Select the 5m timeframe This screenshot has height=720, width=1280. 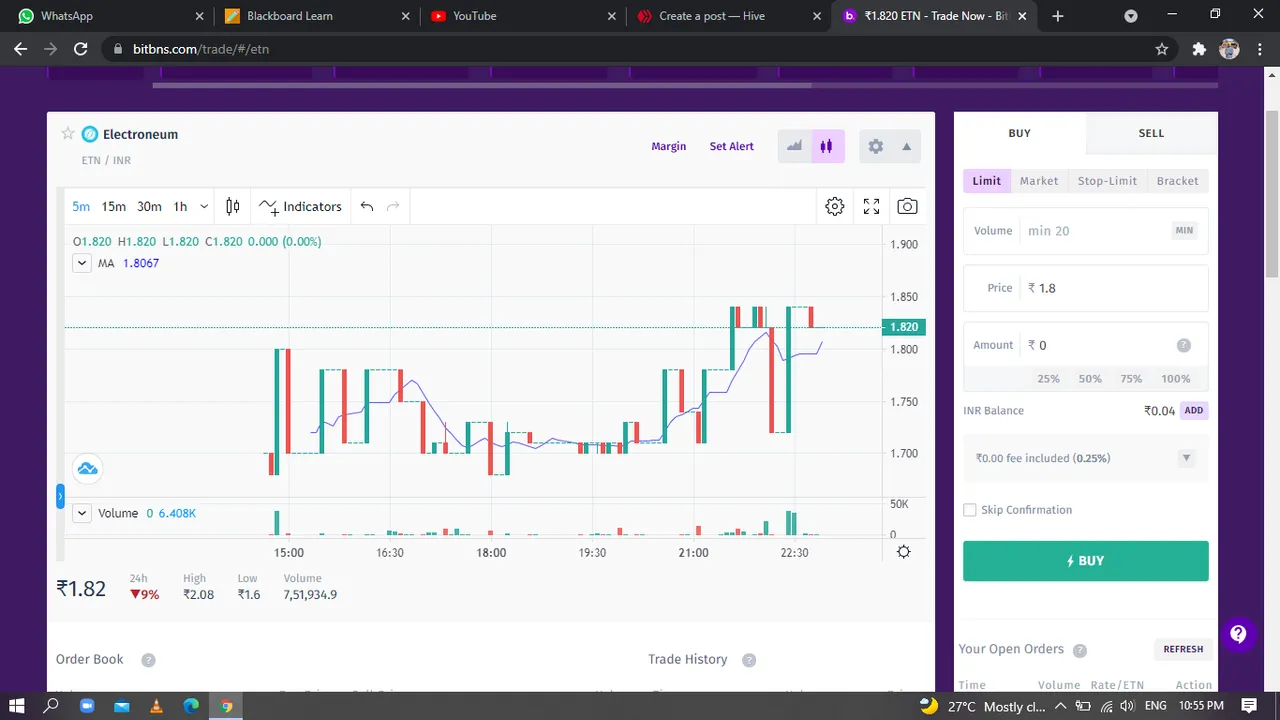81,206
